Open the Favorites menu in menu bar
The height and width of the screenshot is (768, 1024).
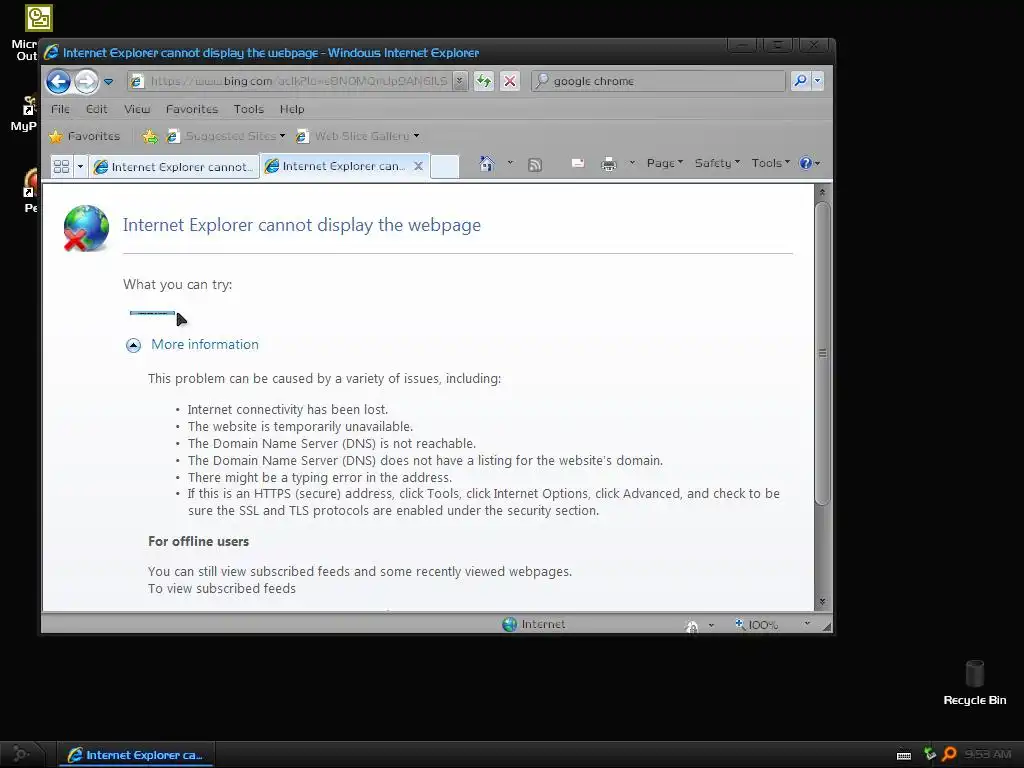tap(192, 109)
